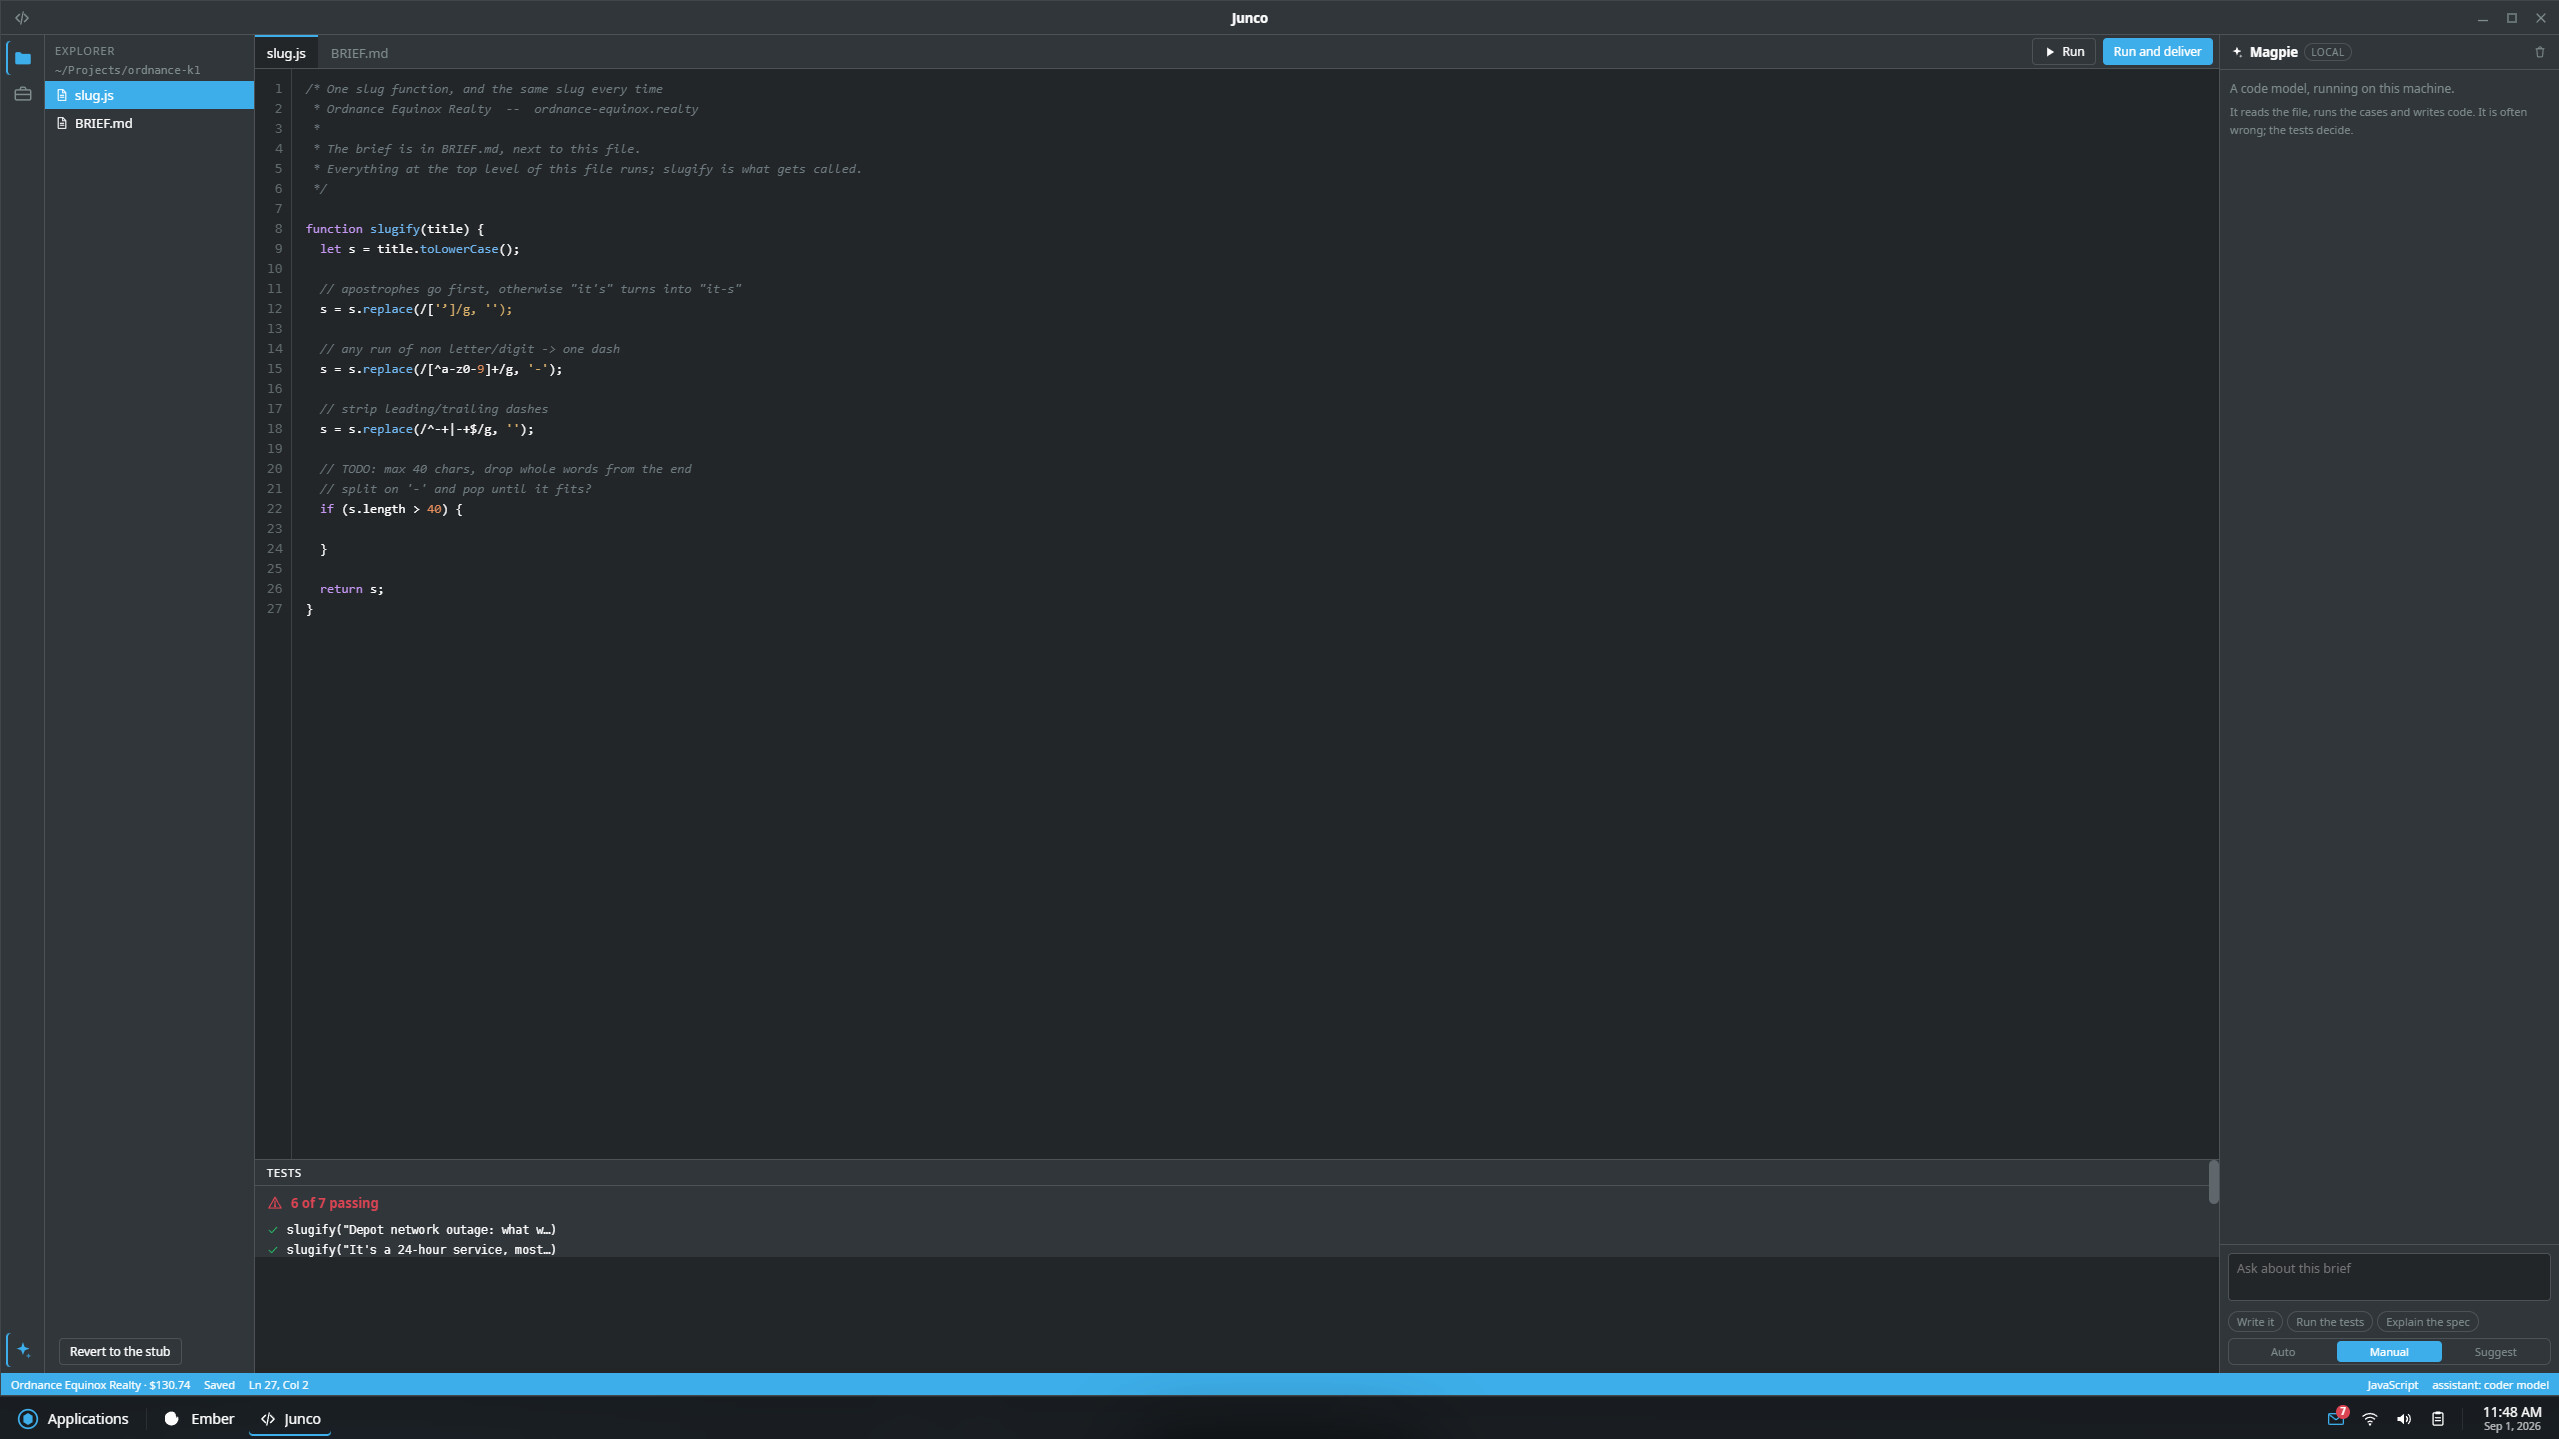The height and width of the screenshot is (1439, 2559).
Task: Select Manual assistant mode
Action: point(2388,1352)
